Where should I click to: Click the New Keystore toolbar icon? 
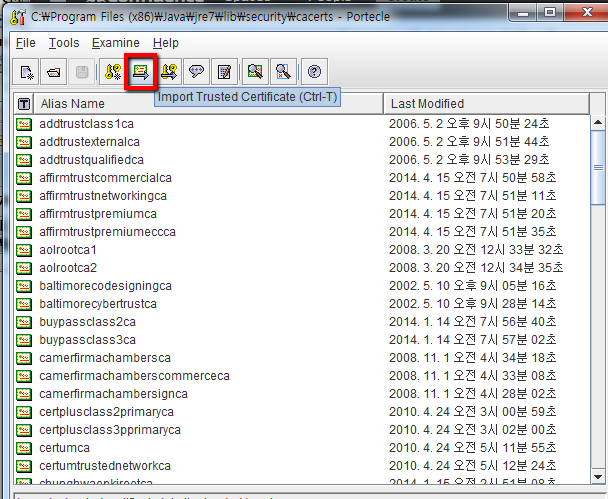[x=26, y=72]
